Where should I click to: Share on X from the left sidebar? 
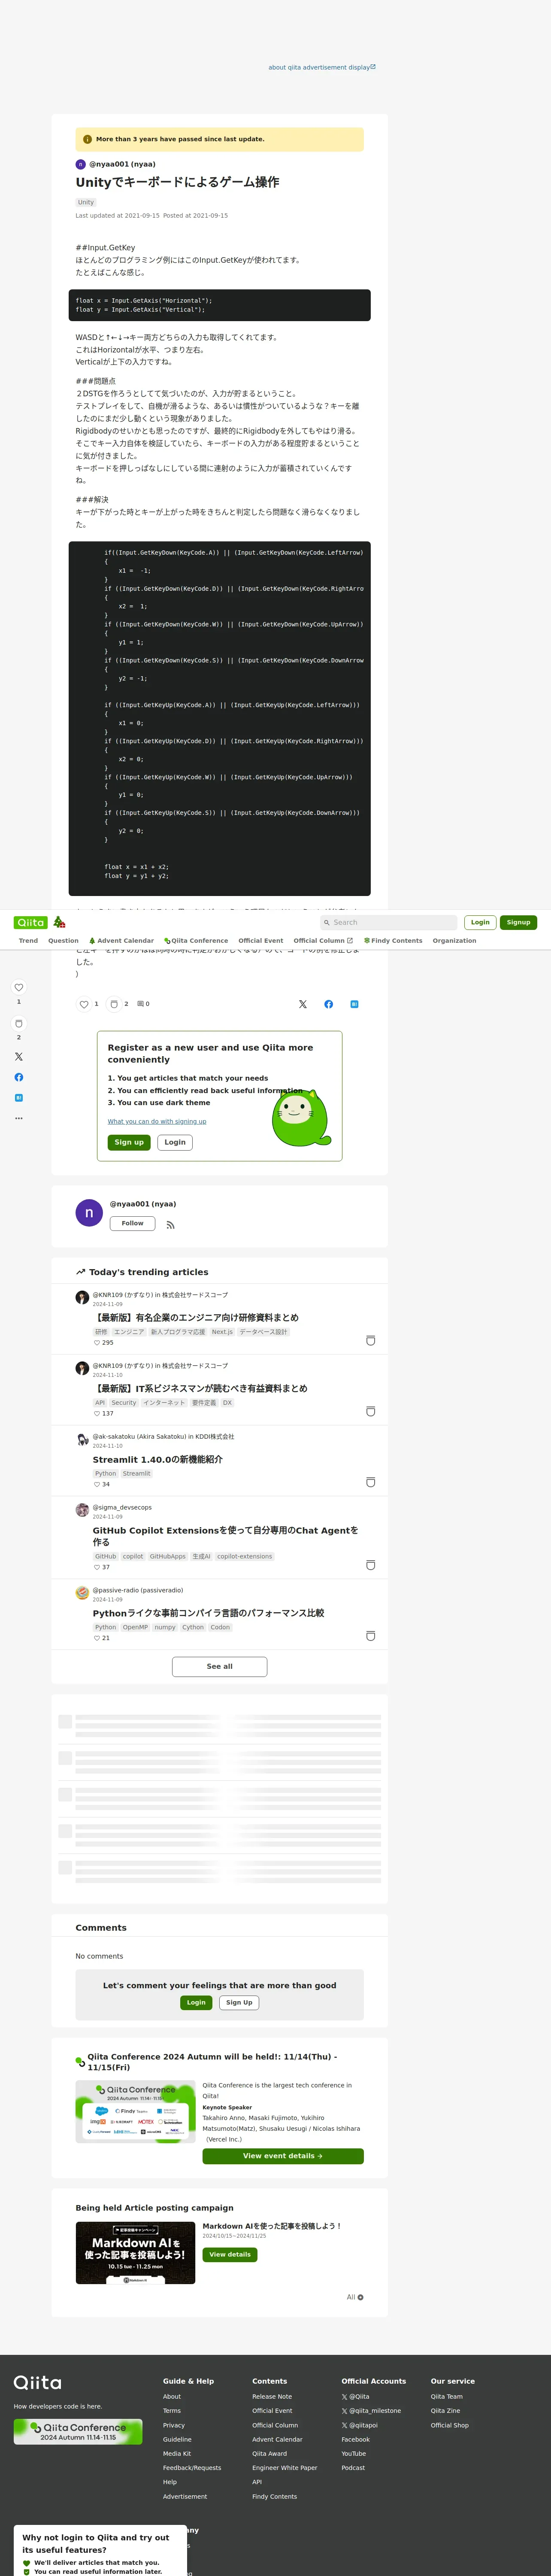click(18, 1057)
